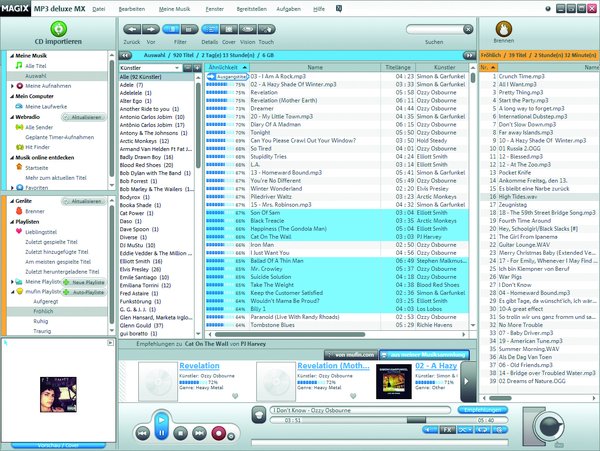Switch to Vision view
Image resolution: width=600 pixels, height=451 pixels.
(x=248, y=29)
